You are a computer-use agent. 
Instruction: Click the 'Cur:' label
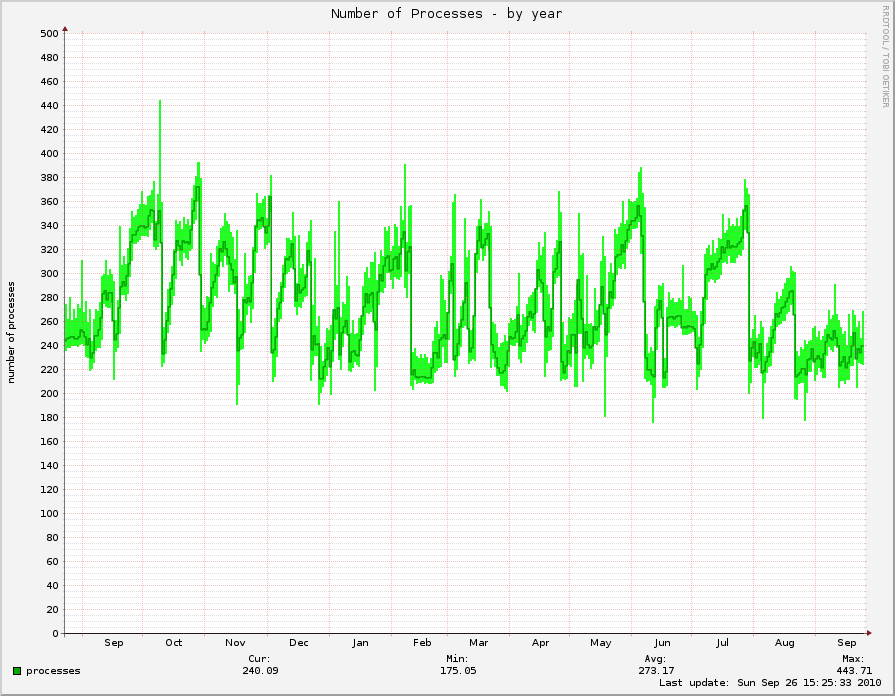(260, 658)
